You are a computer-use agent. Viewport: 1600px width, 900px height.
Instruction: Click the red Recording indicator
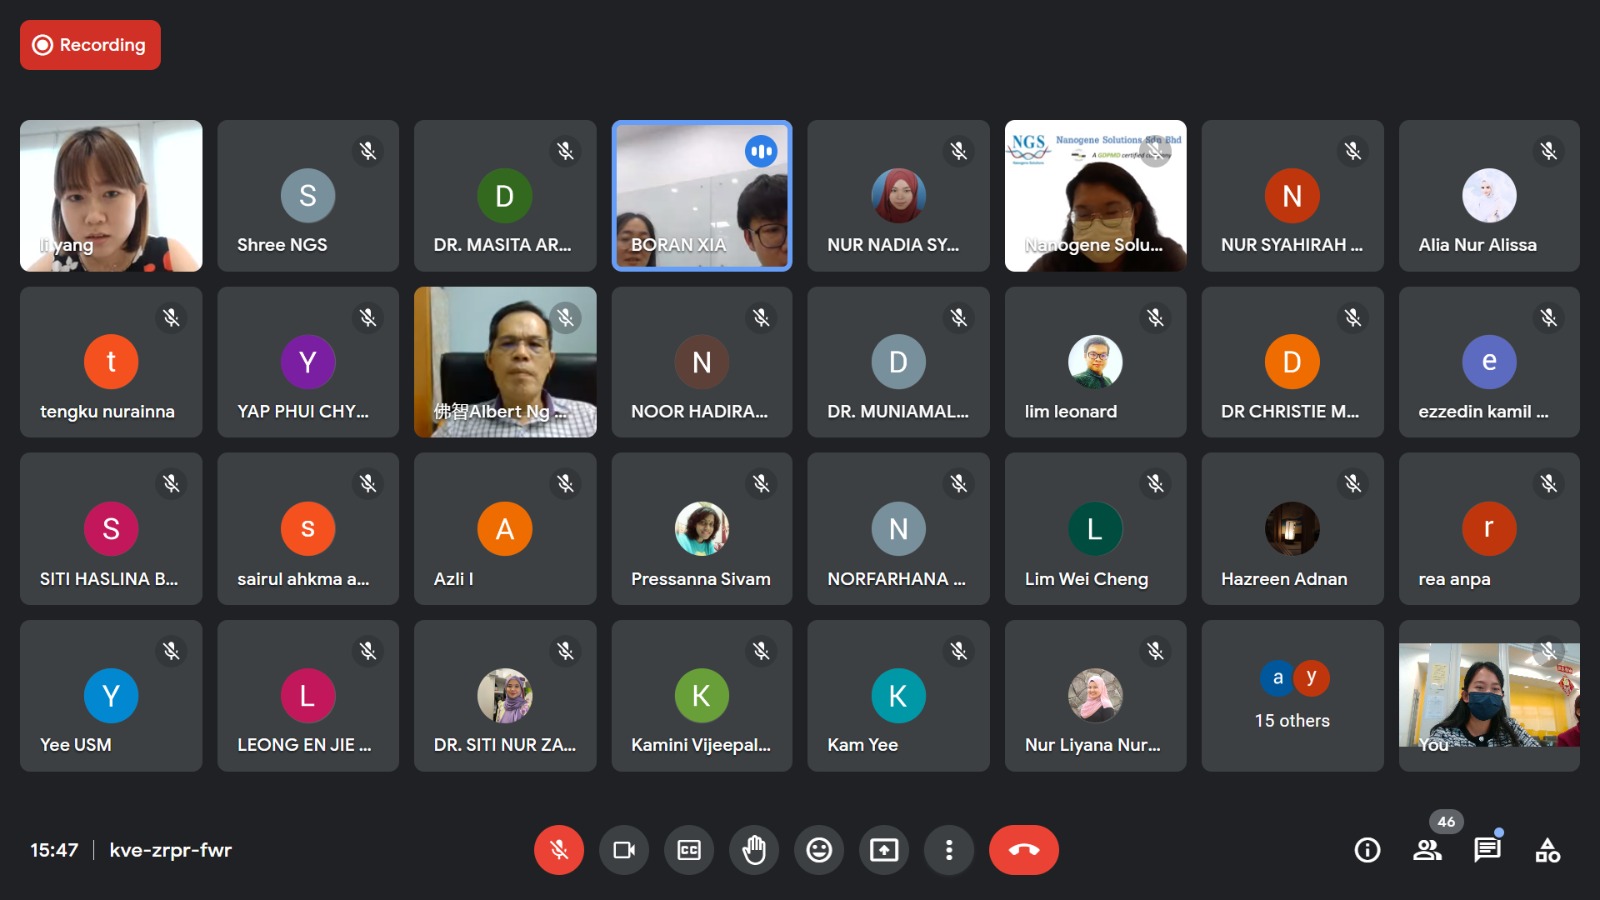[90, 45]
